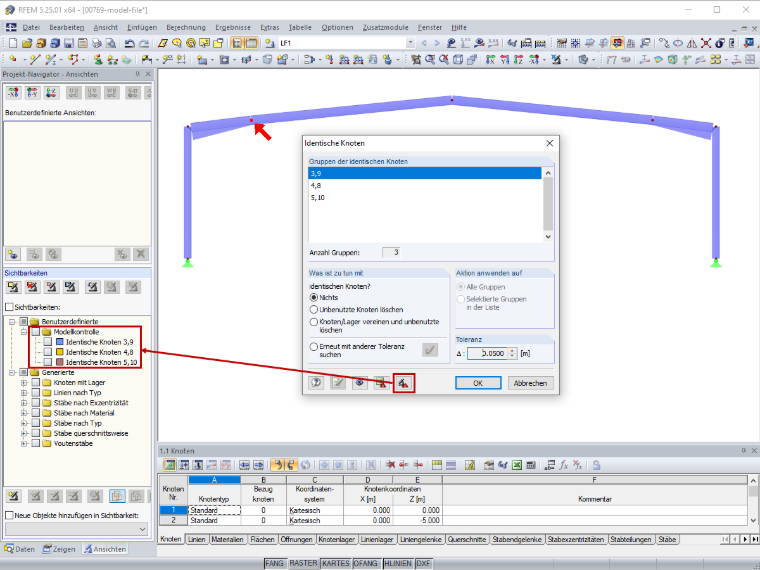Click the Open file folder icon
760x570 pixels.
(27, 44)
